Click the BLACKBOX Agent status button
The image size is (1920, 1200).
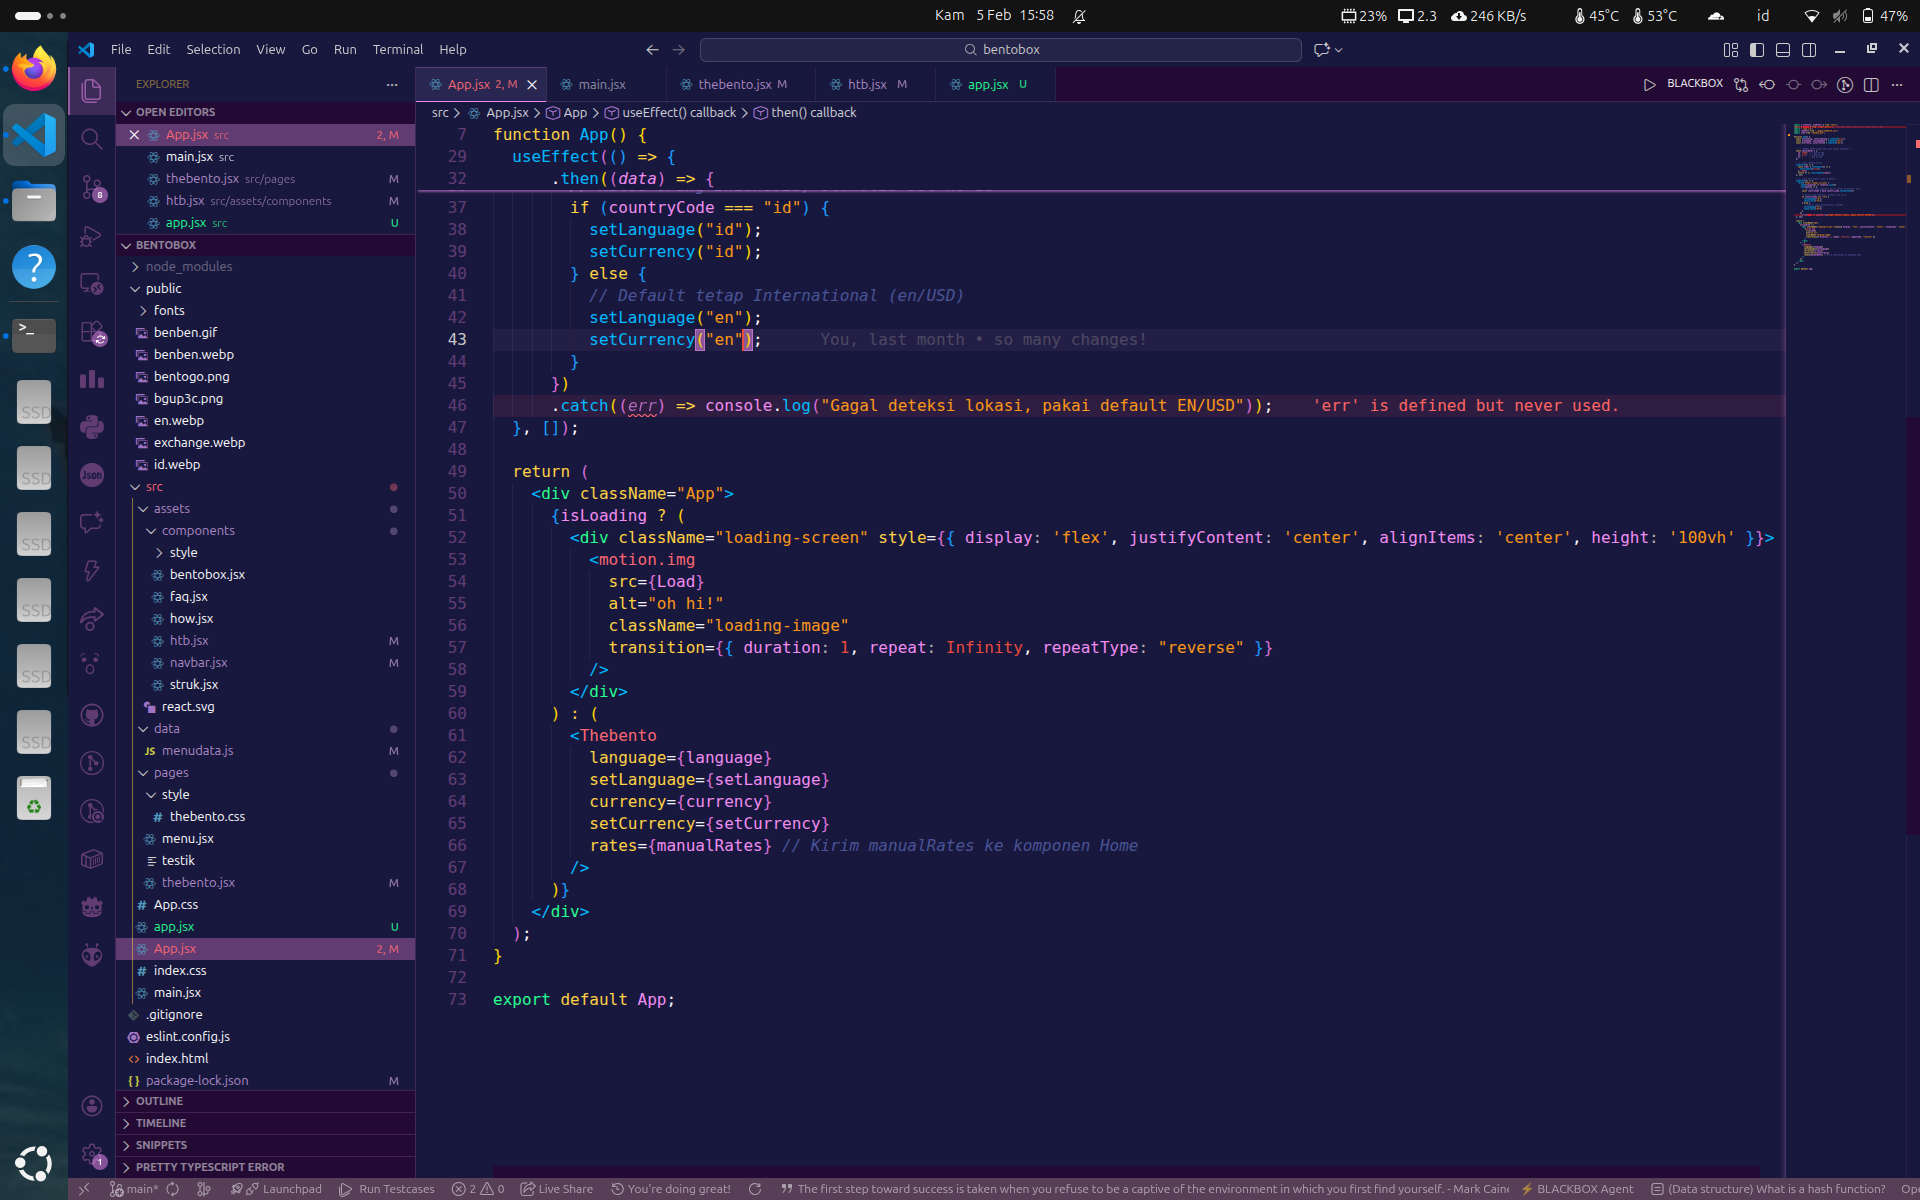pos(1576,1189)
